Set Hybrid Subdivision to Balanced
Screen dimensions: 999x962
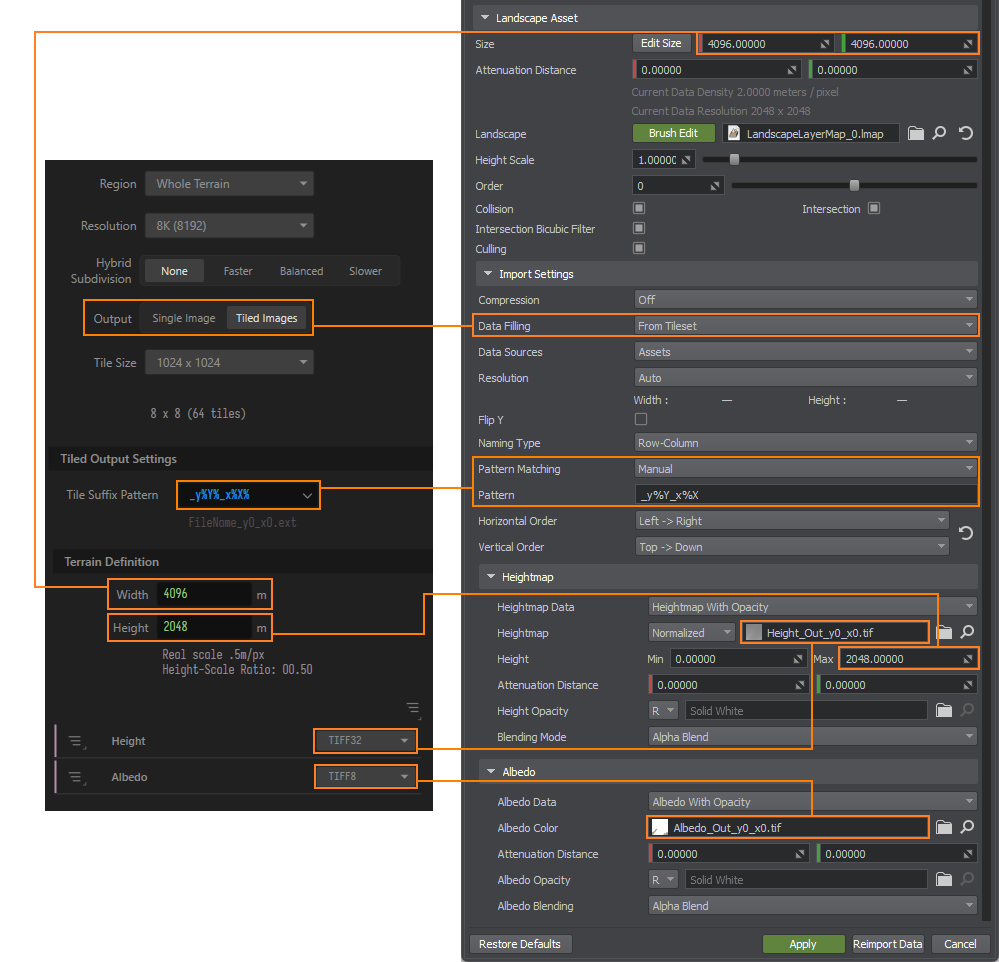click(301, 271)
